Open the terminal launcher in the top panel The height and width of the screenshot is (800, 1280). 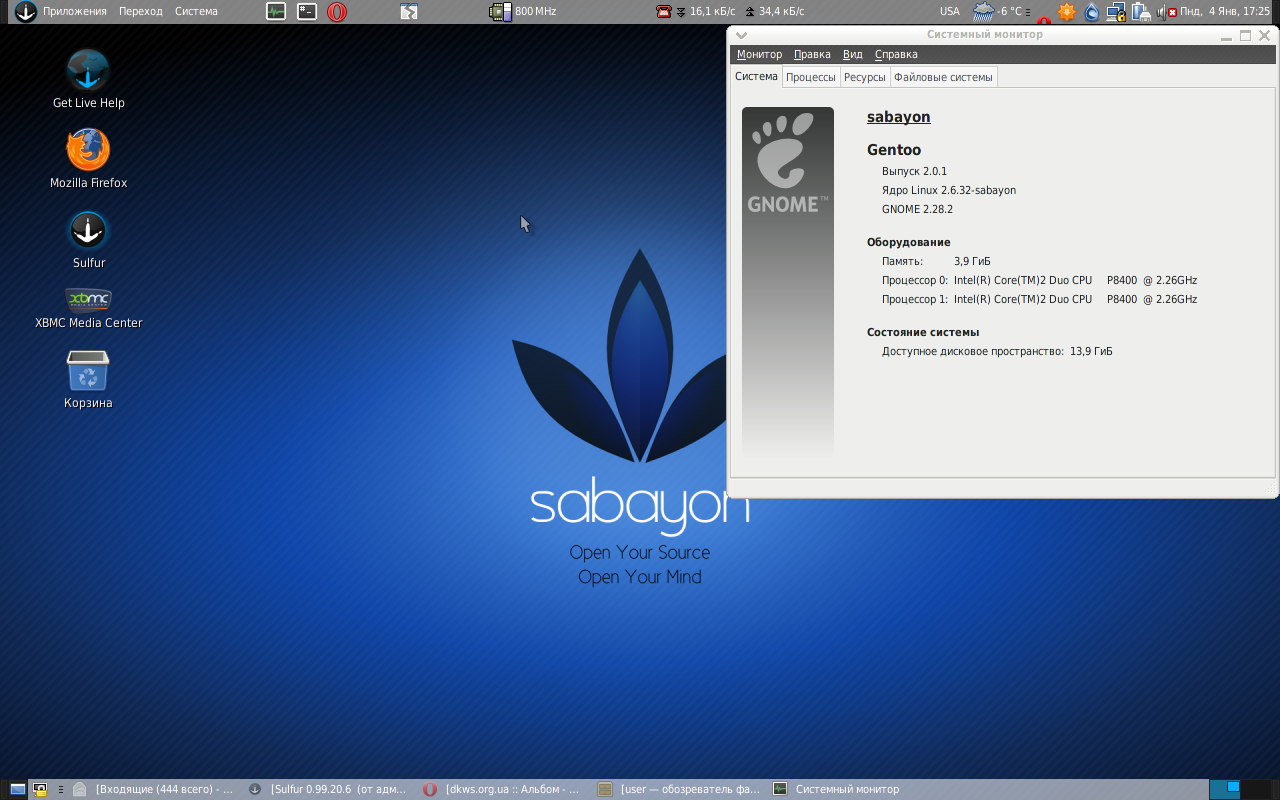[x=307, y=11]
